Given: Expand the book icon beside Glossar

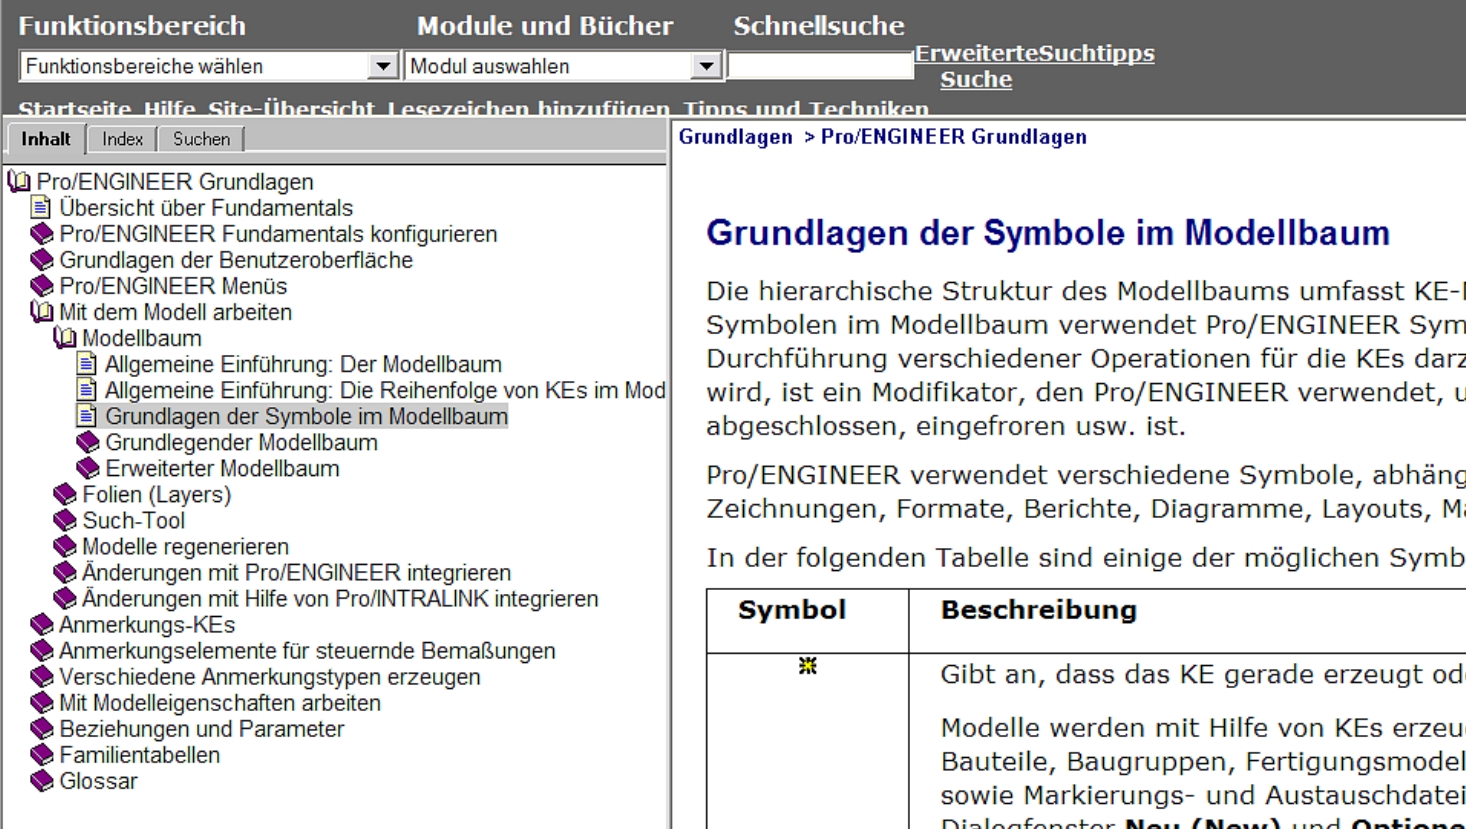Looking at the screenshot, I should tap(42, 780).
